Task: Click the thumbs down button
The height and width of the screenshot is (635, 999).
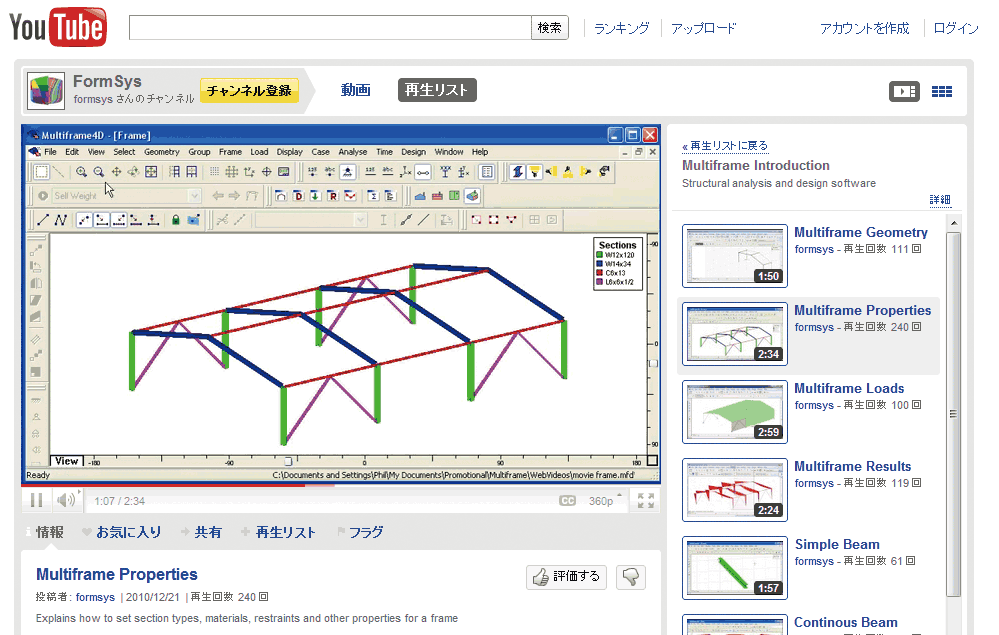Action: click(x=631, y=577)
